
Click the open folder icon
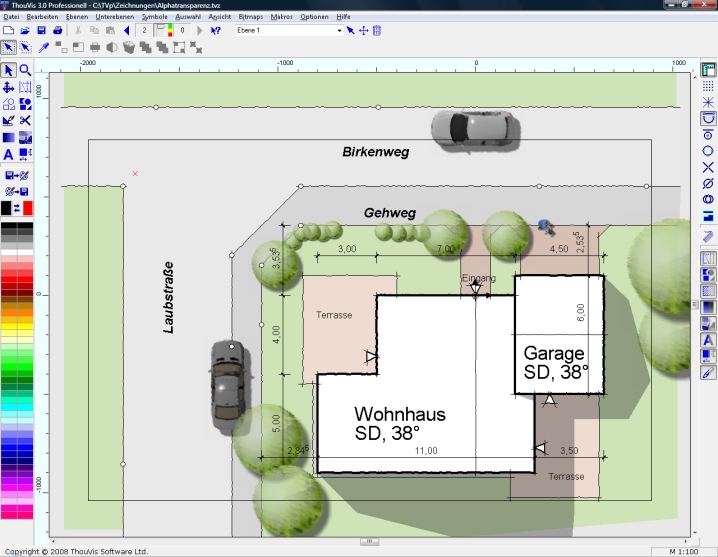pyautogui.click(x=24, y=31)
